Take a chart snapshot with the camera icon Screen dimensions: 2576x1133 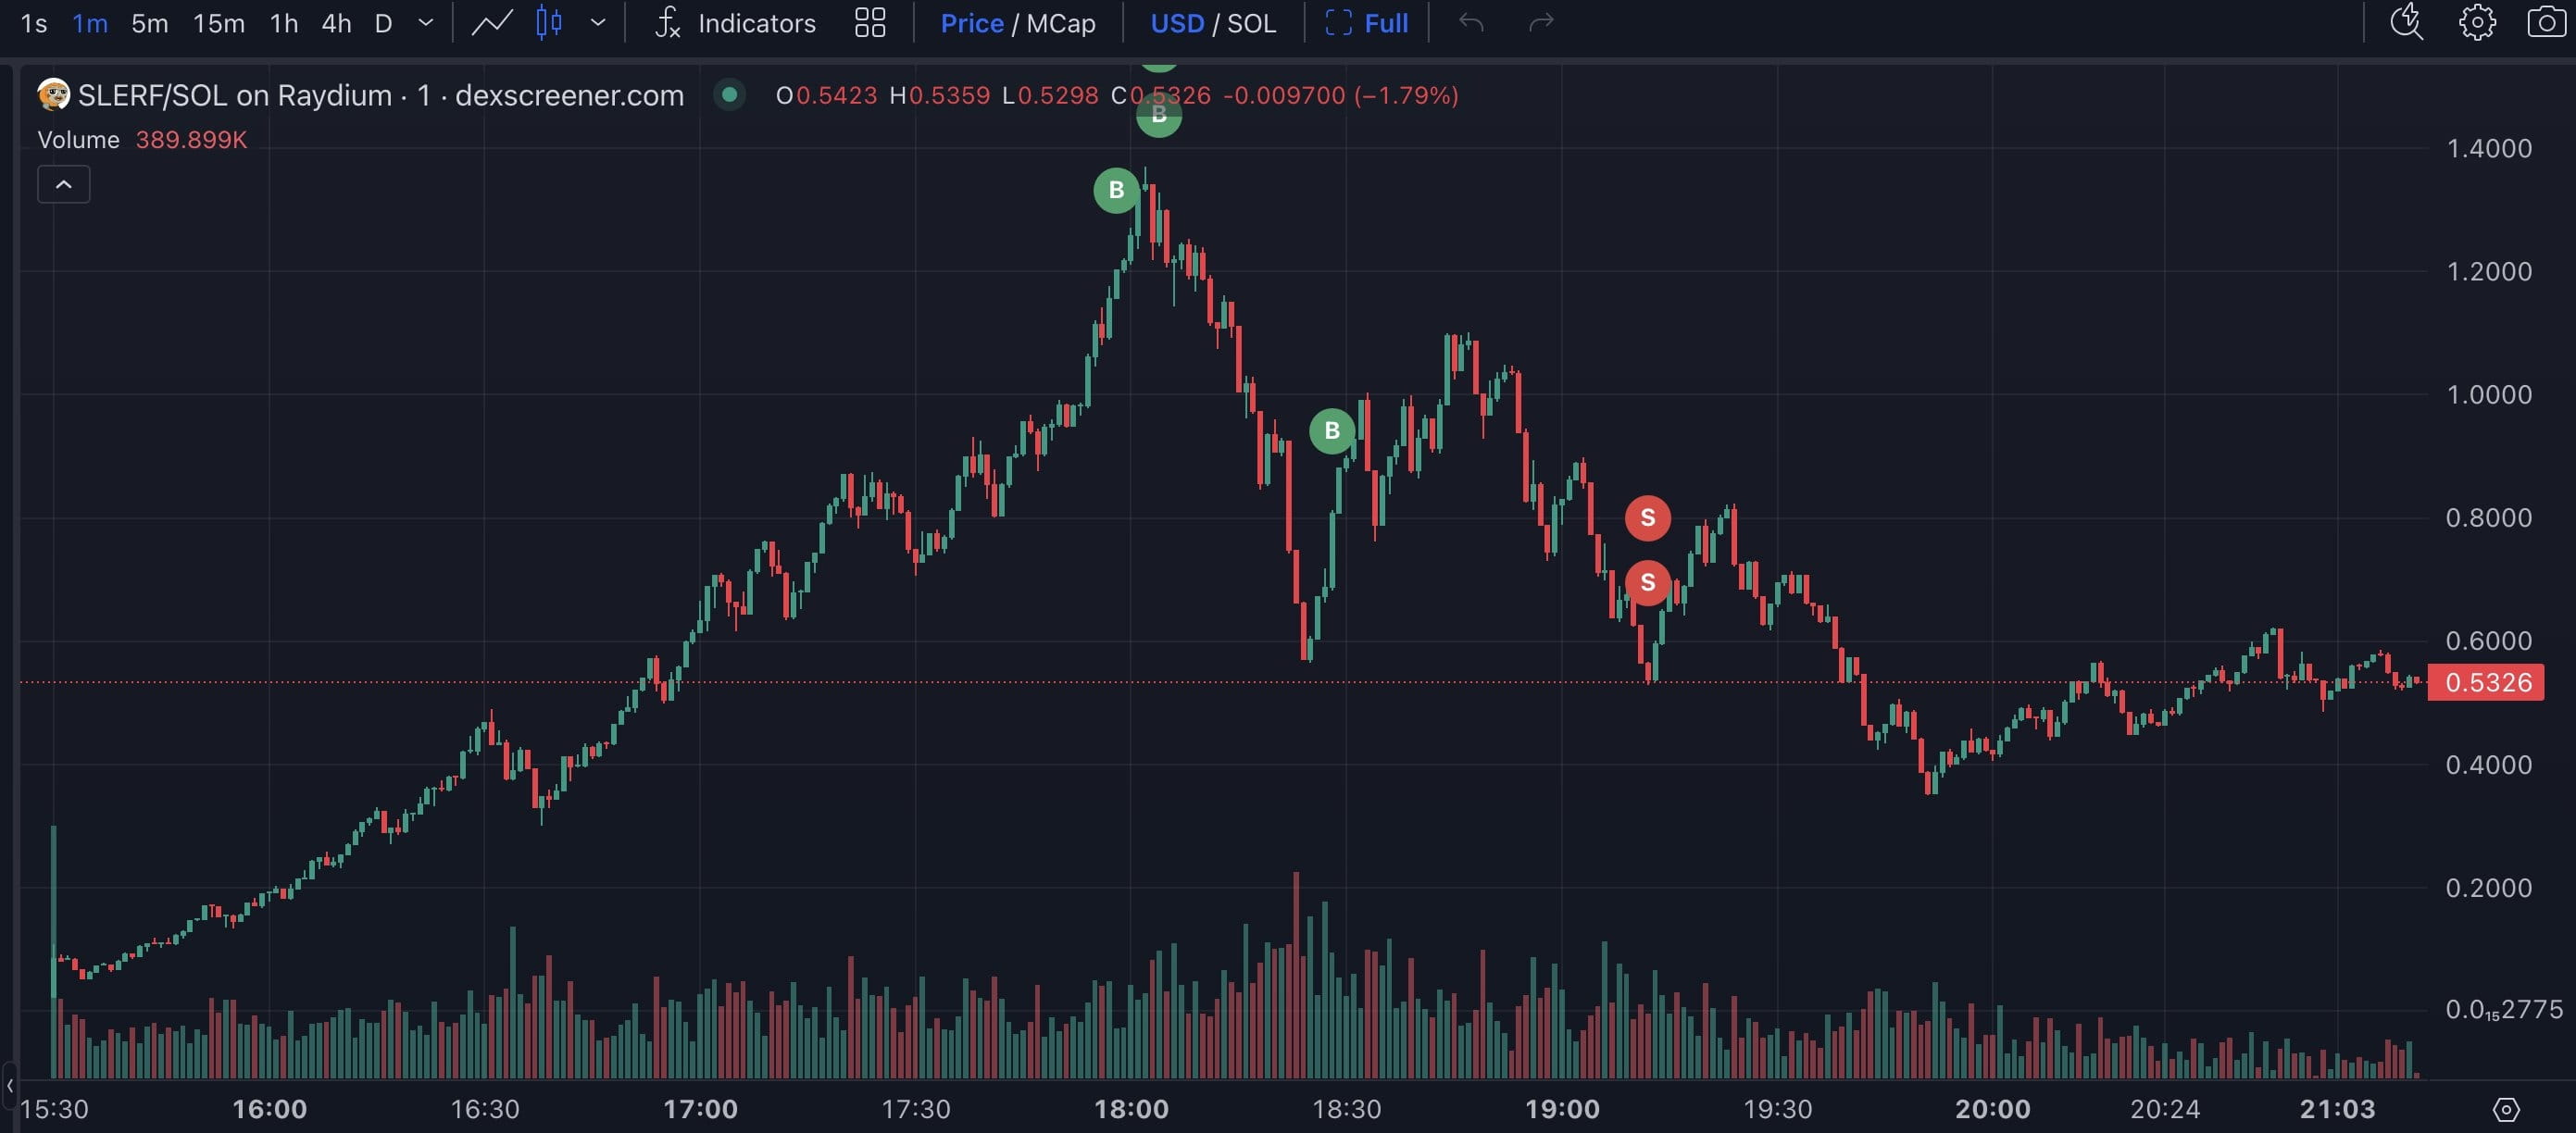(2549, 22)
